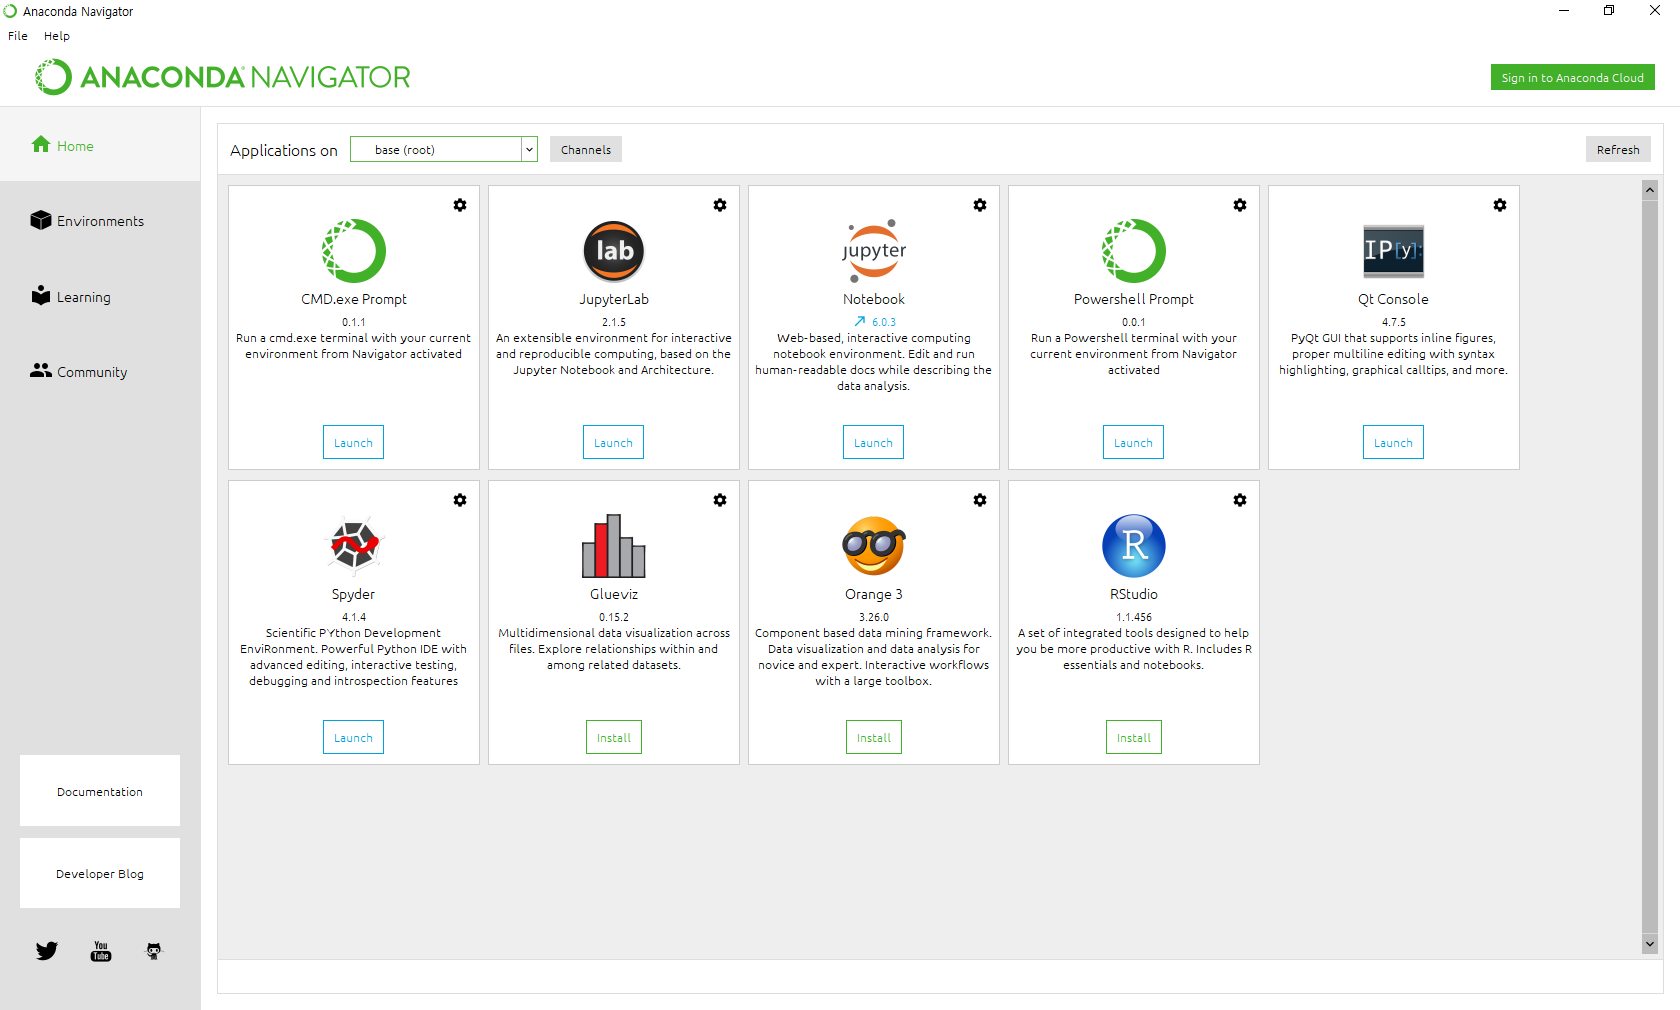Click the RStudio blue R logo
Viewport: 1680px width, 1010px height.
pyautogui.click(x=1134, y=546)
